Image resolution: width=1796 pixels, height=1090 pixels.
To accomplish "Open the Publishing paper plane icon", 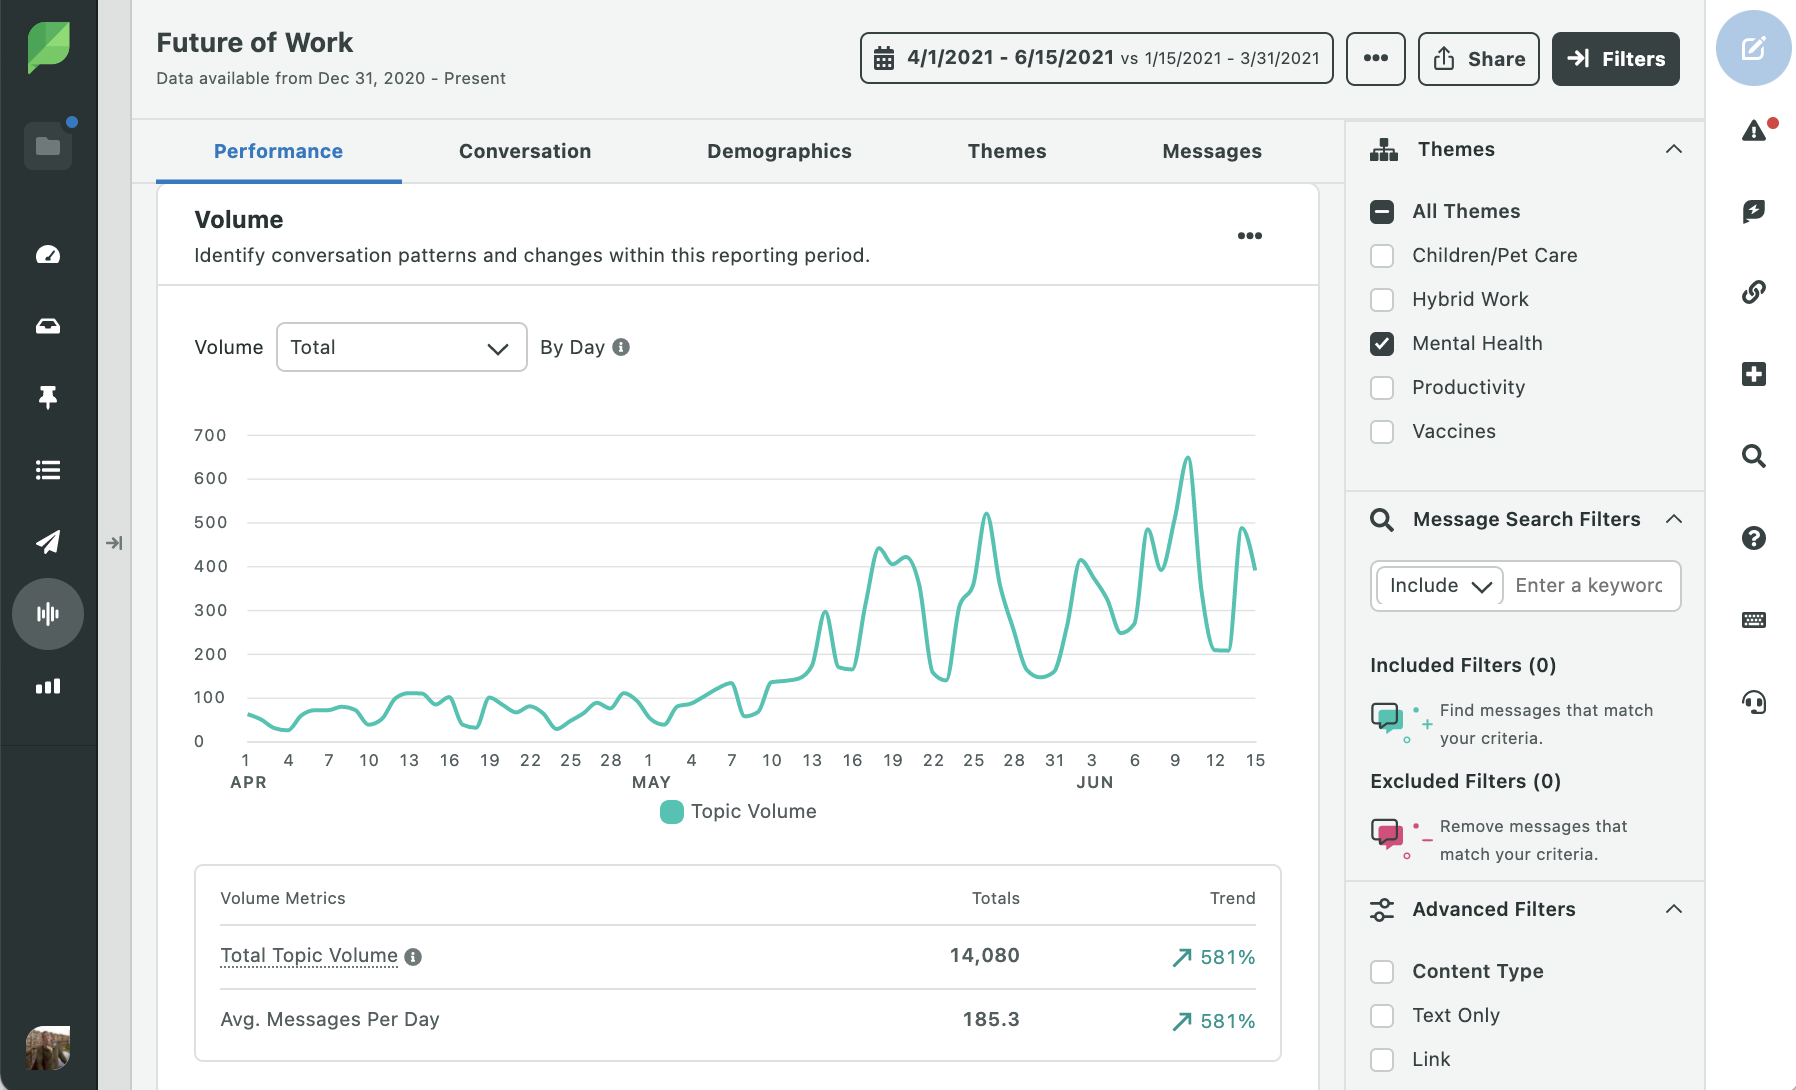I will [48, 542].
